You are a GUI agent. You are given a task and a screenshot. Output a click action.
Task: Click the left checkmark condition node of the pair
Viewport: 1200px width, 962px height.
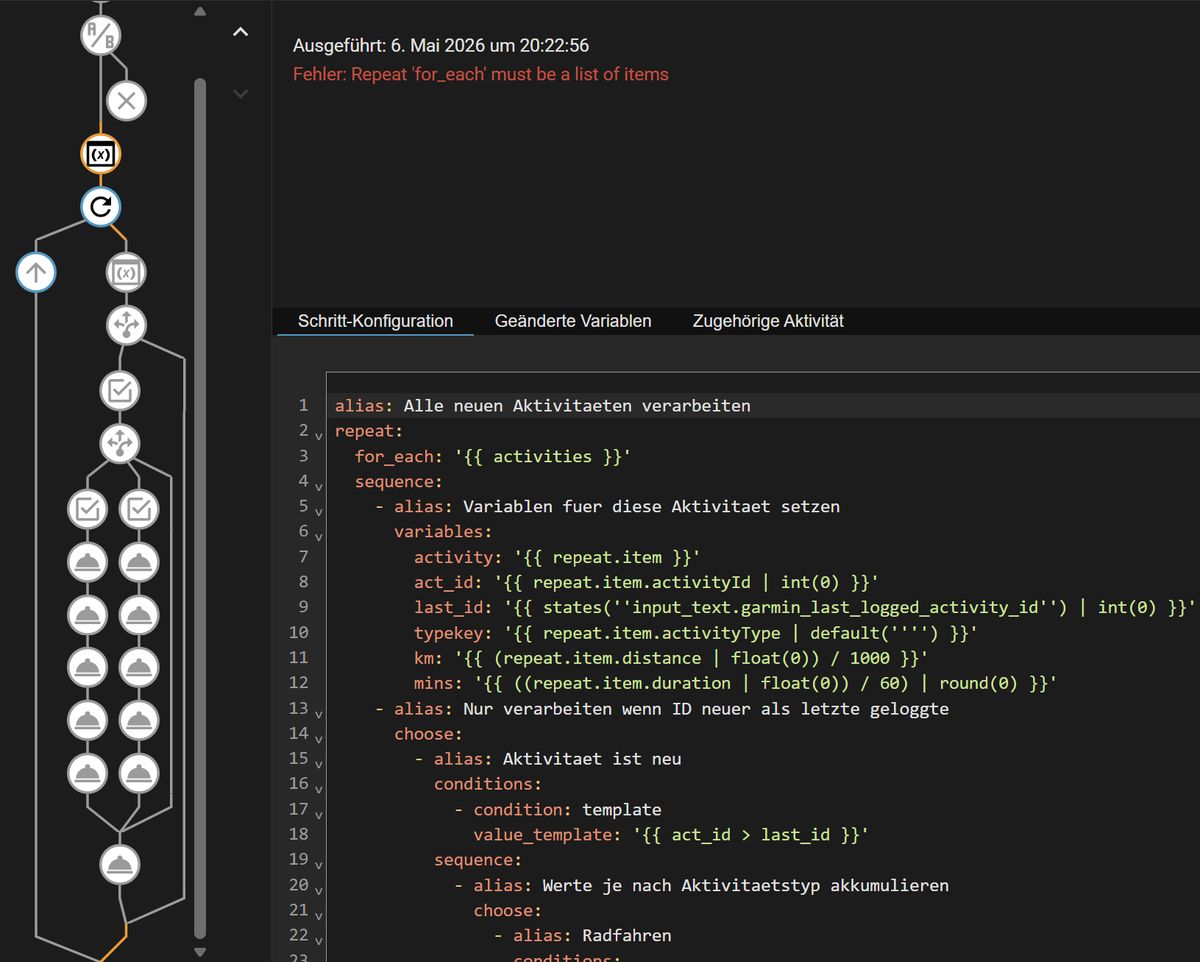pos(87,509)
